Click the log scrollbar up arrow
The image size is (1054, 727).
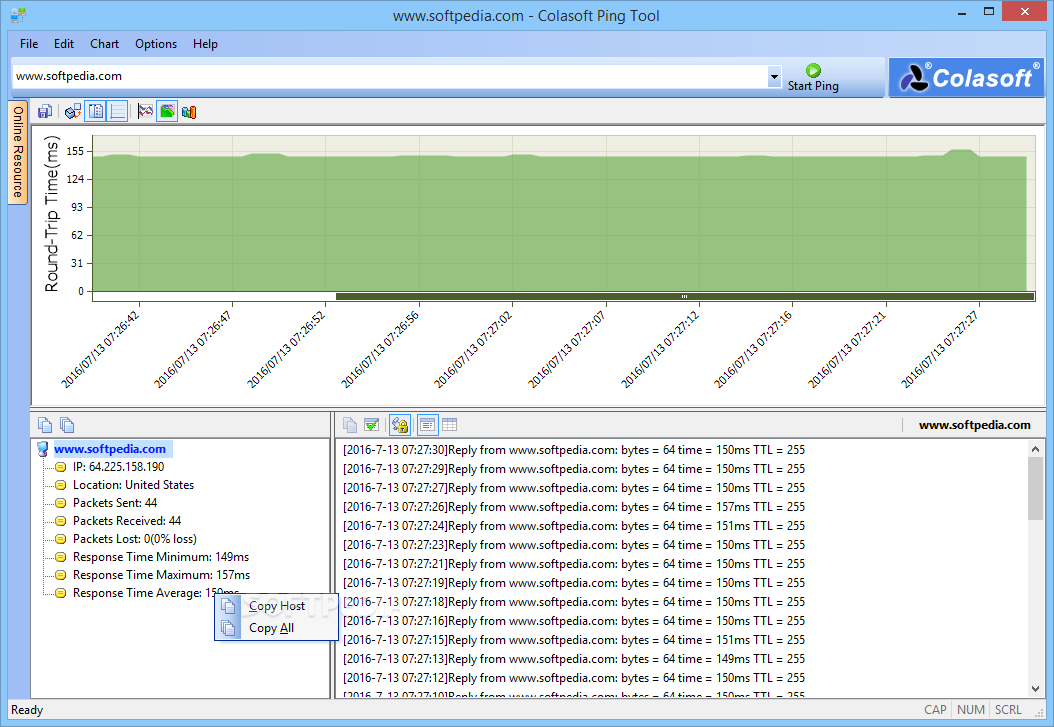point(1035,449)
